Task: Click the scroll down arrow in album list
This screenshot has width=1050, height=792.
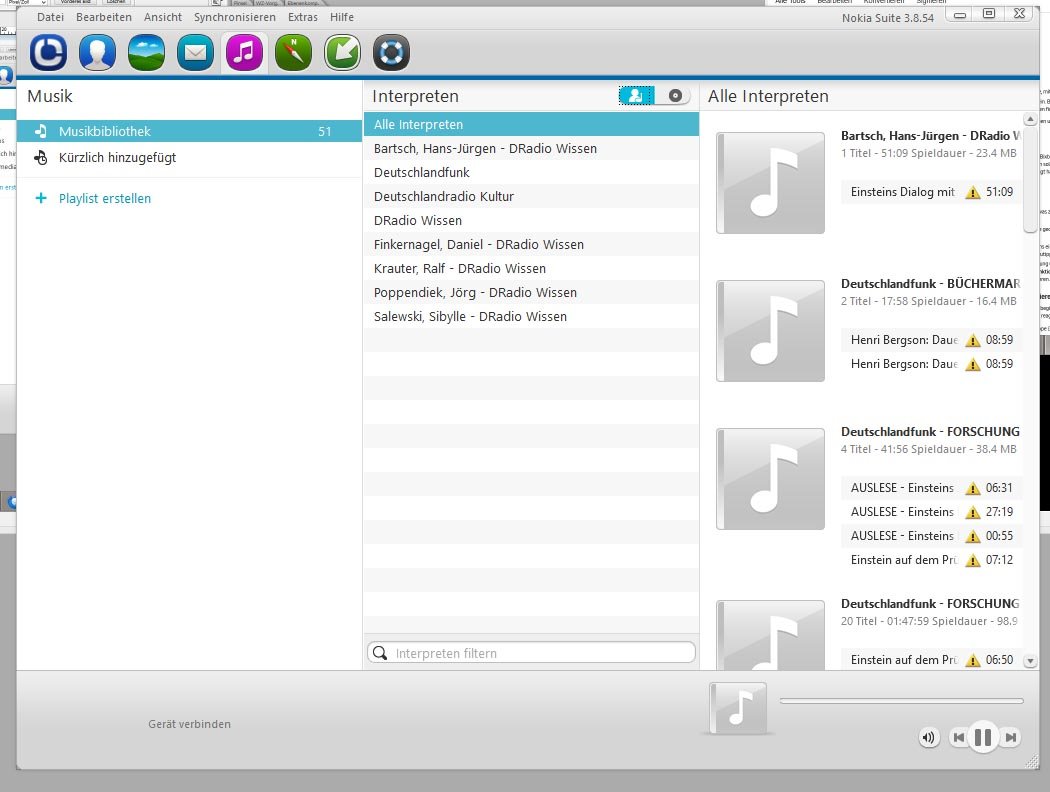Action: click(x=1030, y=661)
